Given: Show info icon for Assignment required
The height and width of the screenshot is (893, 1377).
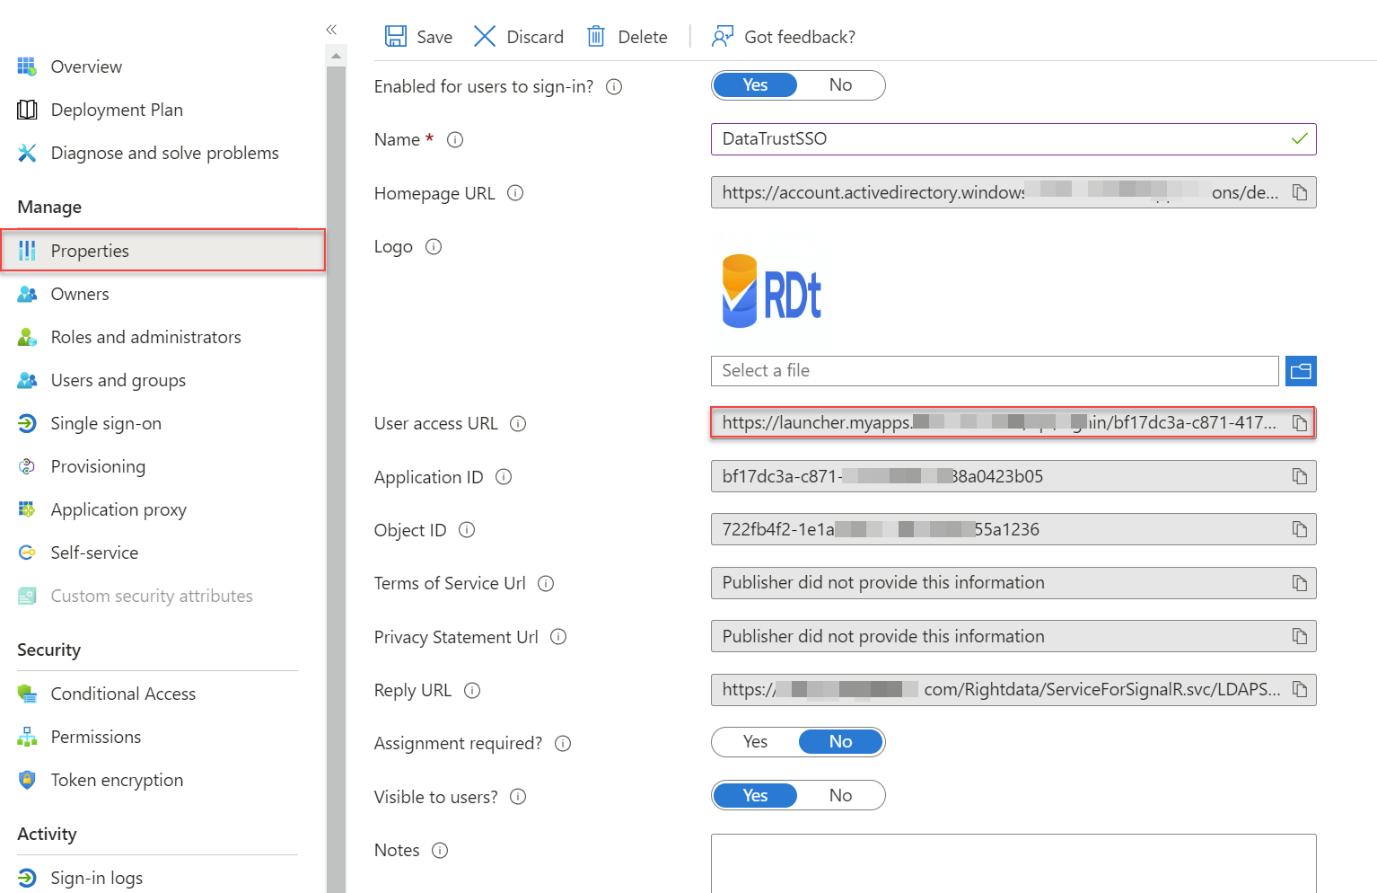Looking at the screenshot, I should coord(563,744).
